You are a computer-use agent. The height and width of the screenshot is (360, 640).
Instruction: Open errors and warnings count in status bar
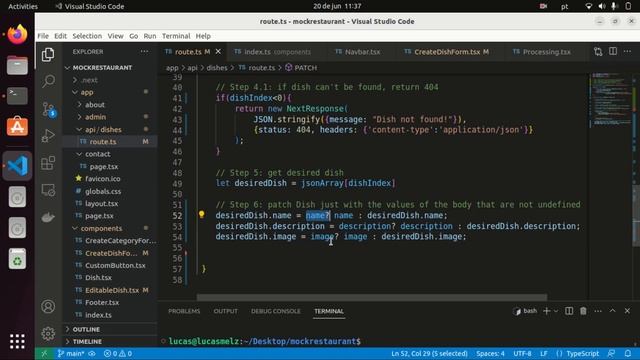pos(118,353)
